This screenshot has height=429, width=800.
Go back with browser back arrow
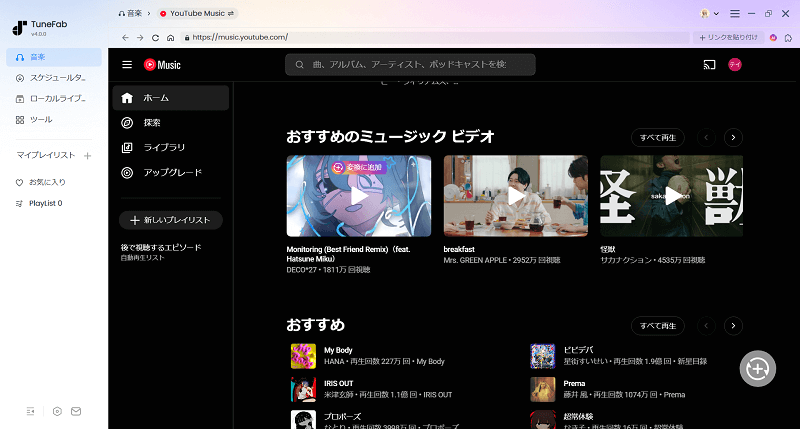click(126, 37)
